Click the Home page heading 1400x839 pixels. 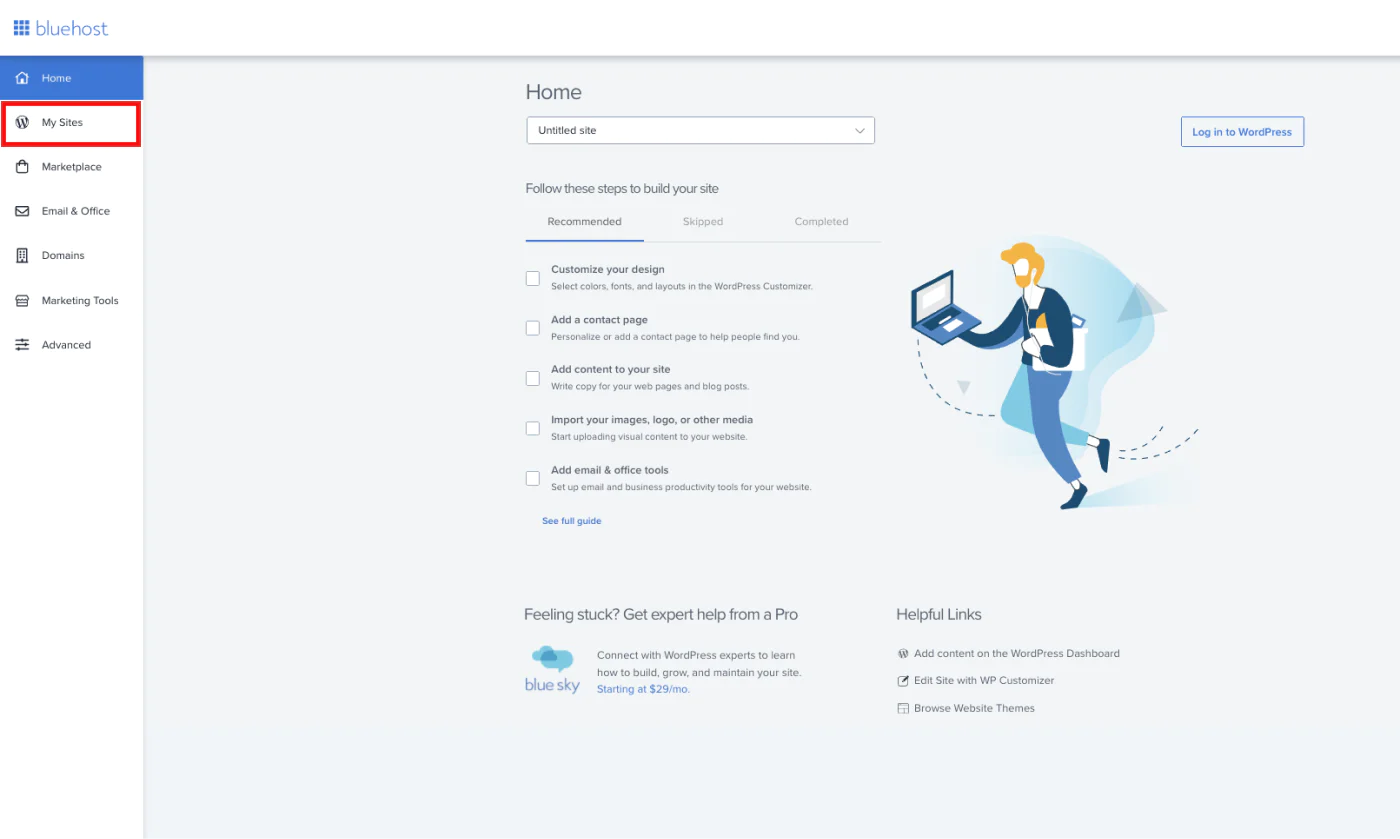point(553,92)
